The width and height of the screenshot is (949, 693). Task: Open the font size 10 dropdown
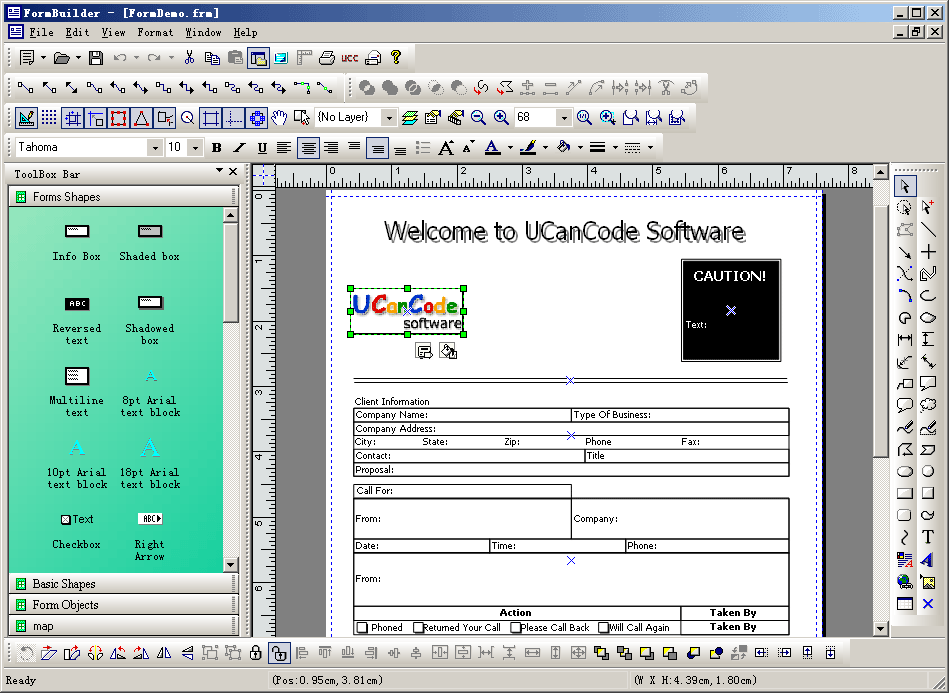[x=195, y=148]
